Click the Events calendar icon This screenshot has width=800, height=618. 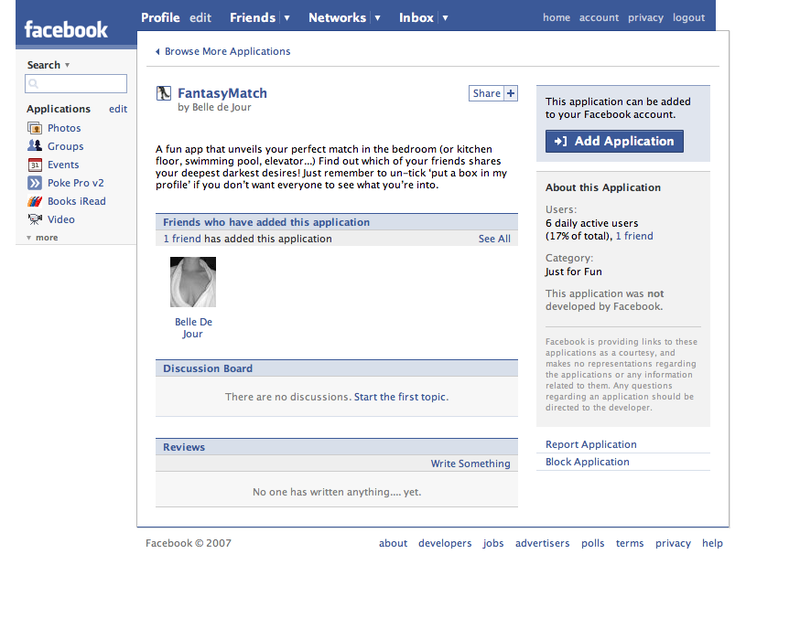[x=35, y=165]
